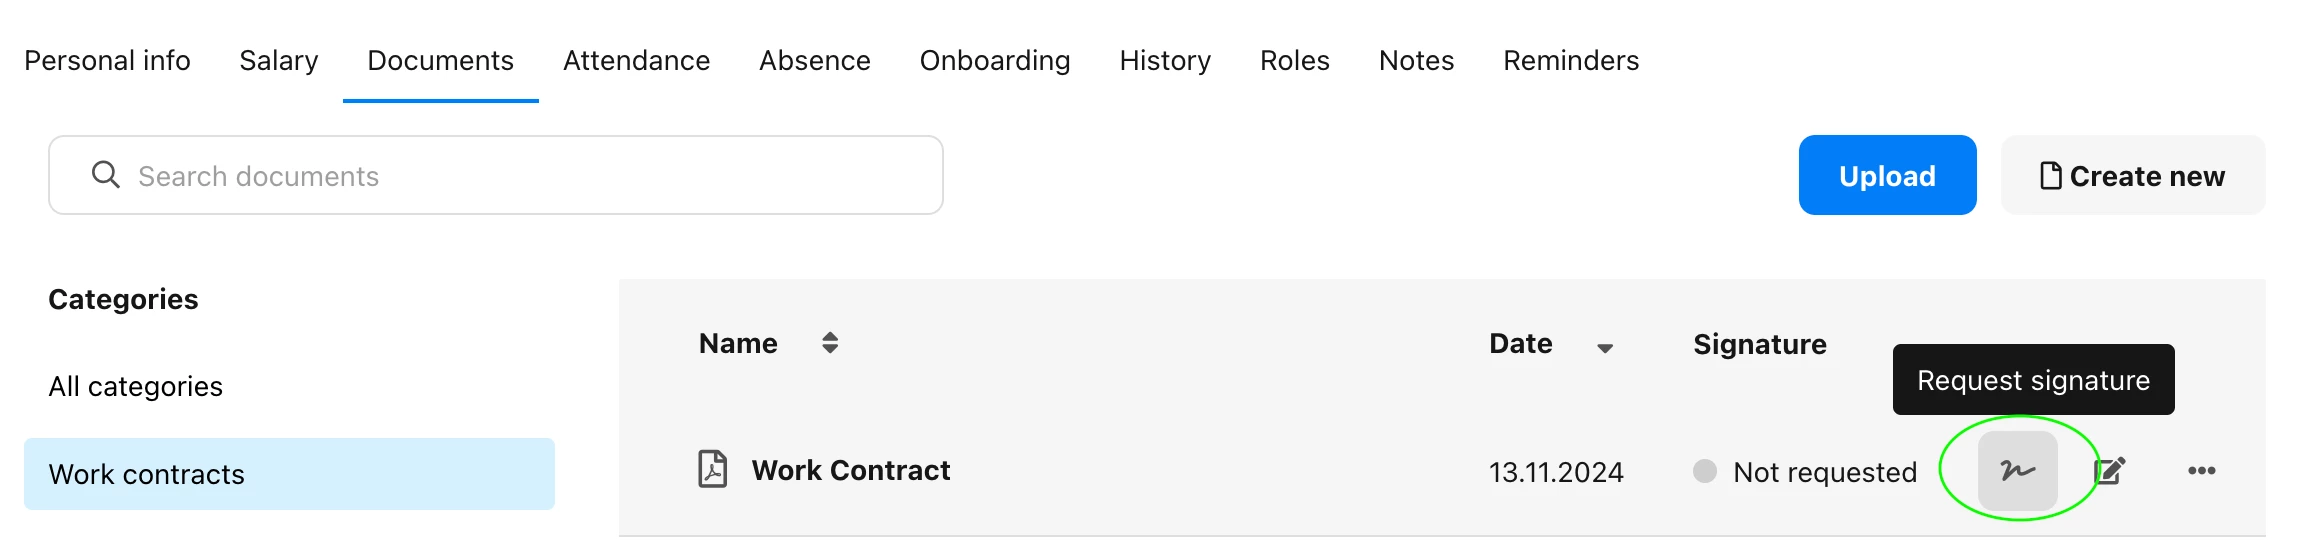
Task: View the History tab
Action: coord(1165,61)
